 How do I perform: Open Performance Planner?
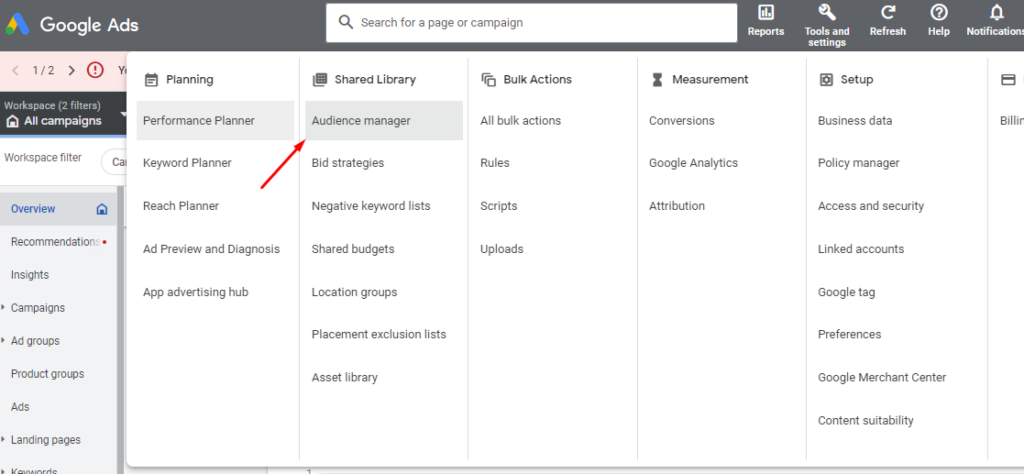[216, 121]
